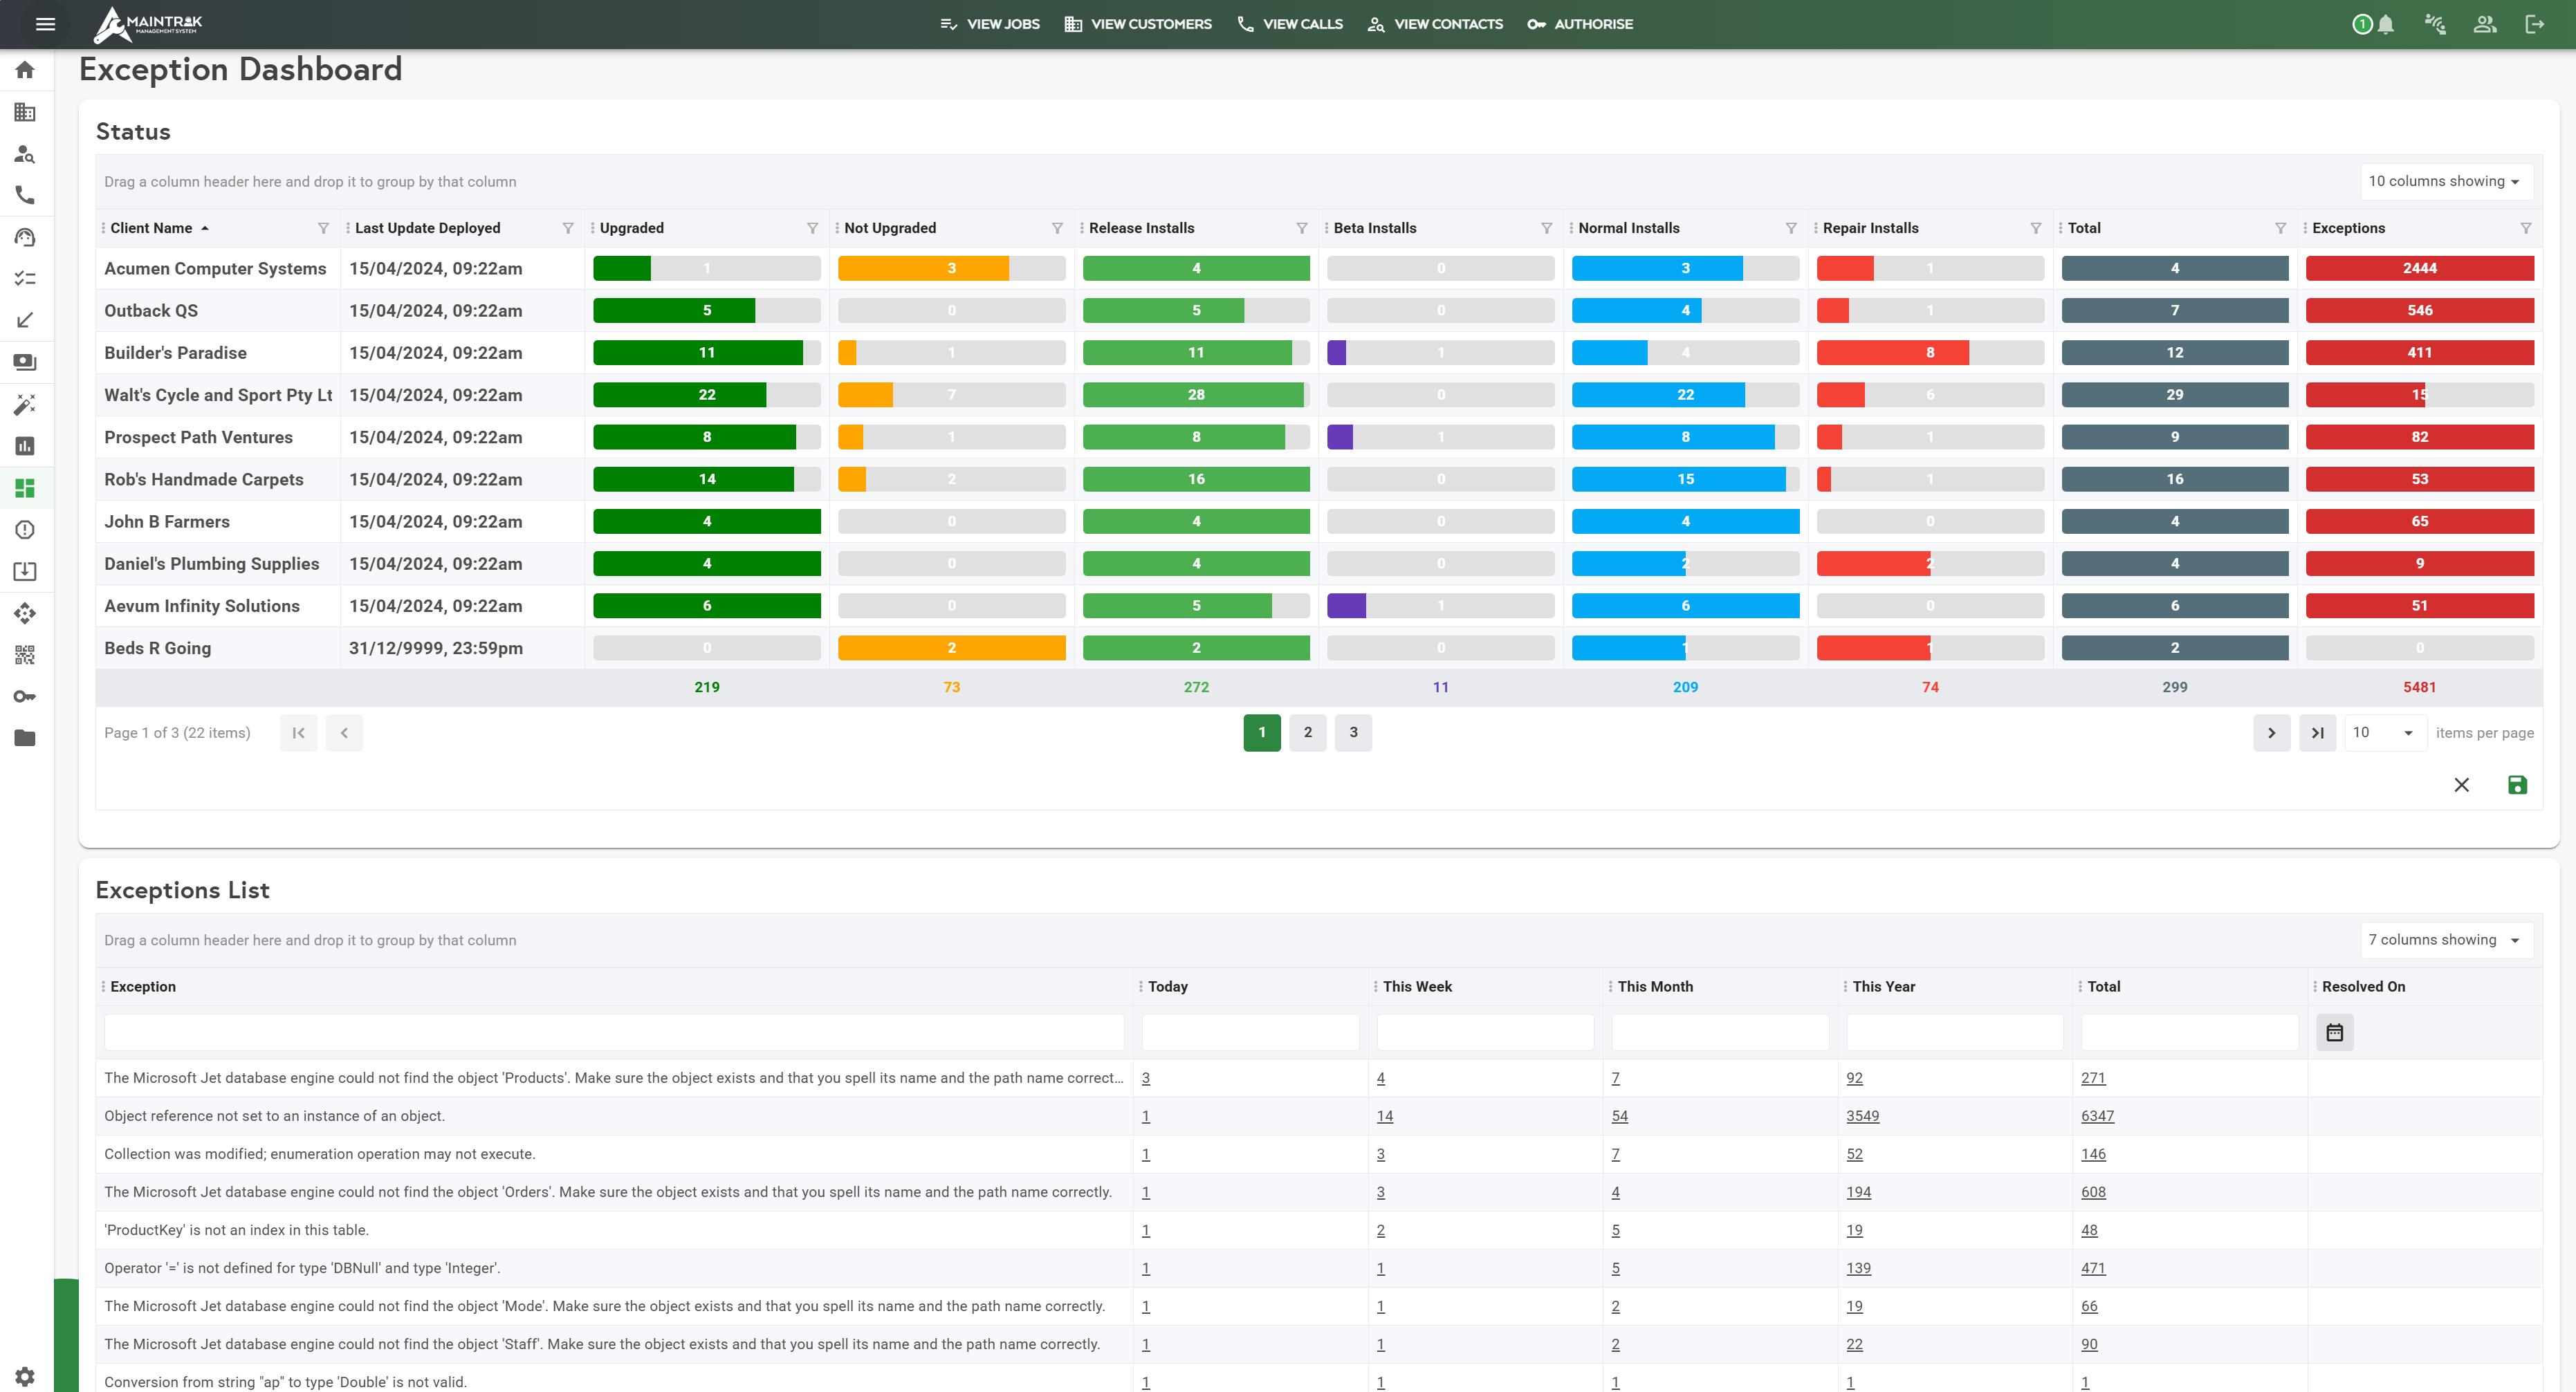Click the green save icon in Status grid
This screenshot has width=2576, height=1392.
(x=2517, y=785)
